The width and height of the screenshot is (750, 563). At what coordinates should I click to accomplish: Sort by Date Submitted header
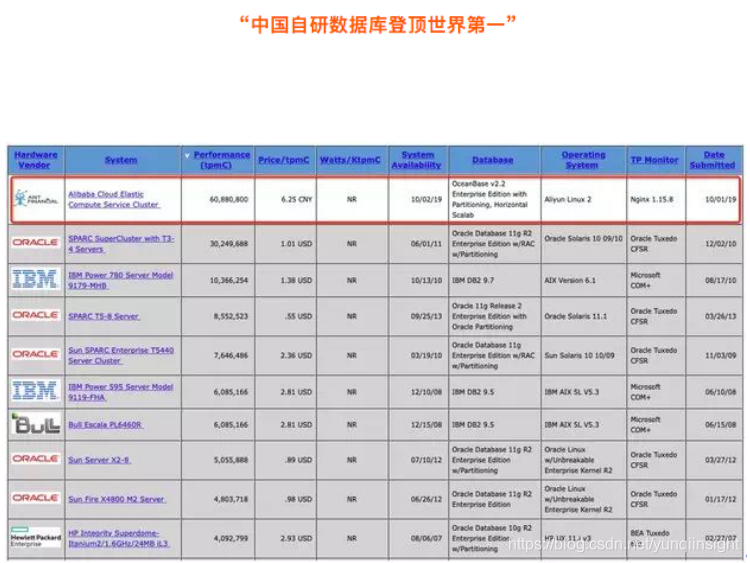[x=713, y=160]
